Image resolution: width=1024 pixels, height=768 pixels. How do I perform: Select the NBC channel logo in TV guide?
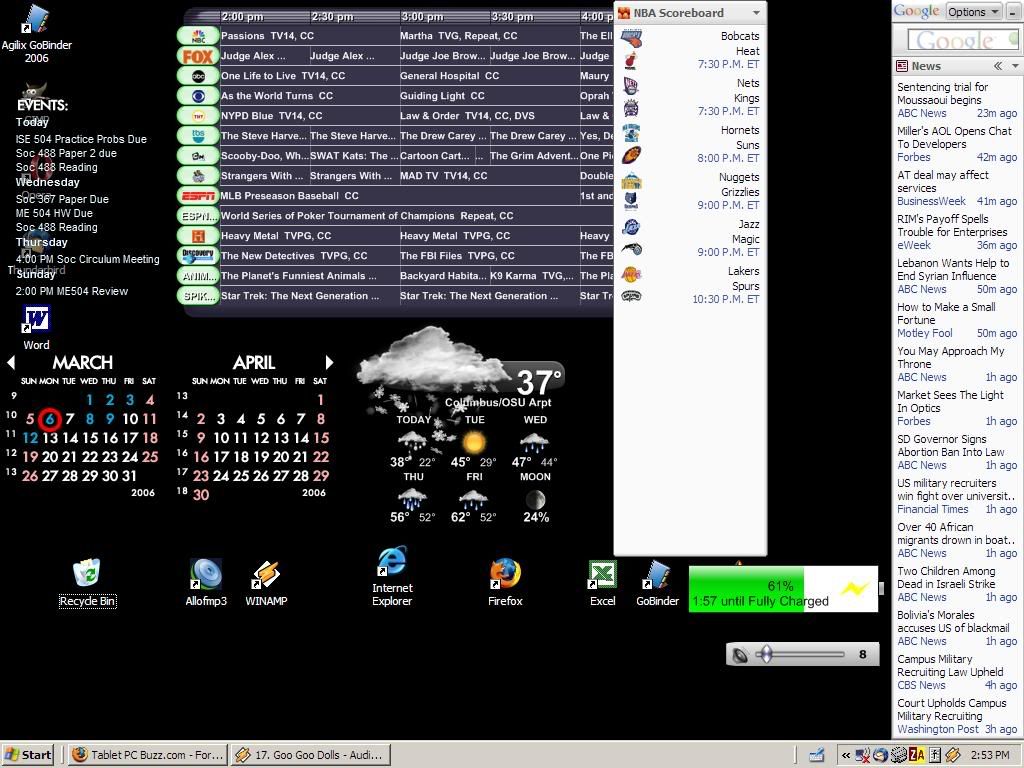pyautogui.click(x=198, y=36)
